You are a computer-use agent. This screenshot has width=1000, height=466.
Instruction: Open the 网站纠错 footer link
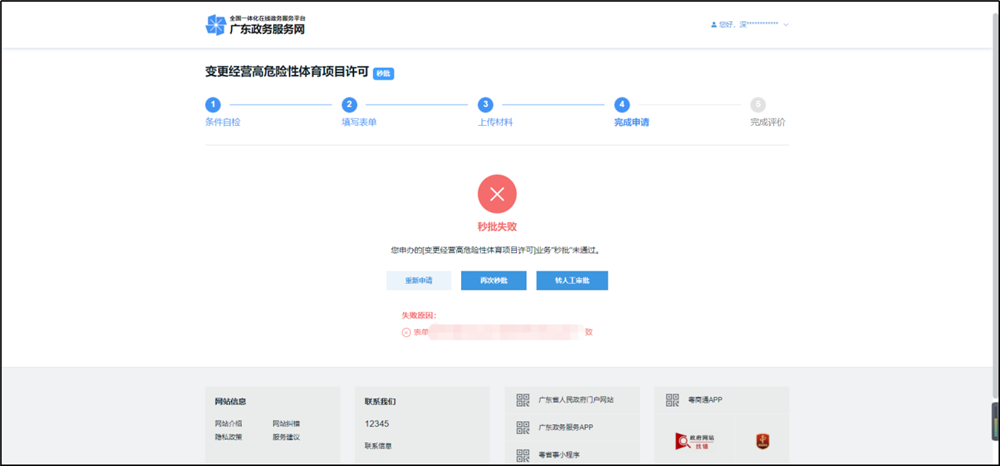click(x=286, y=423)
